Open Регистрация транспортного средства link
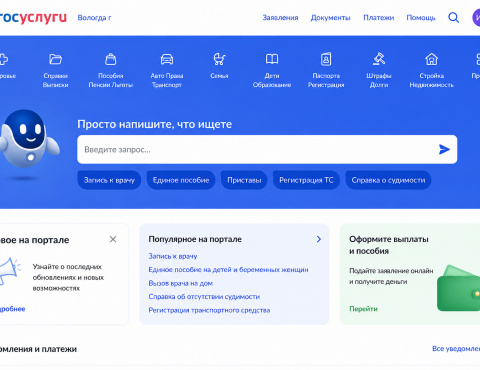The width and height of the screenshot is (480, 370). point(209,310)
